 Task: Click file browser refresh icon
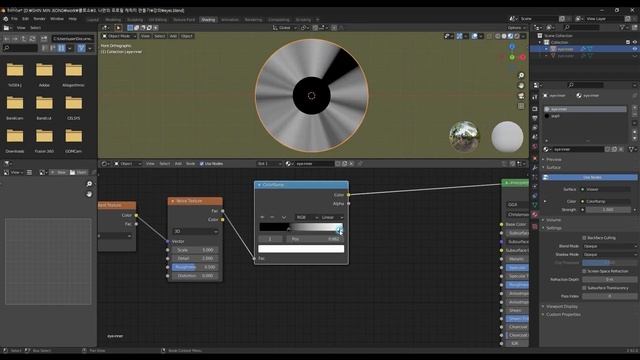pos(32,39)
